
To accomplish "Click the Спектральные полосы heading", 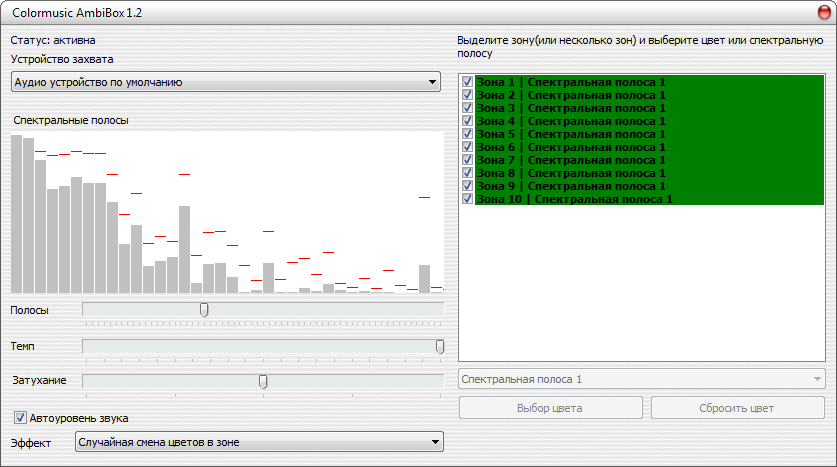I will pos(71,120).
